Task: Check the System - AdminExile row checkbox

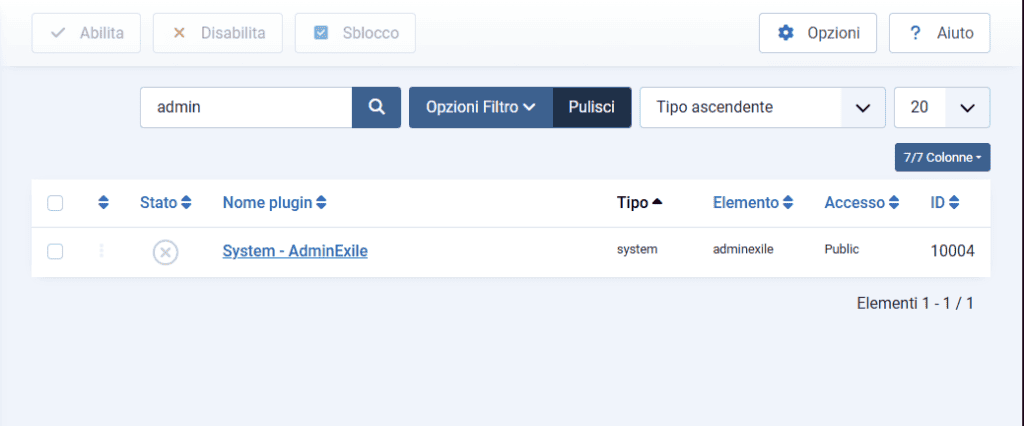Action: [x=56, y=251]
